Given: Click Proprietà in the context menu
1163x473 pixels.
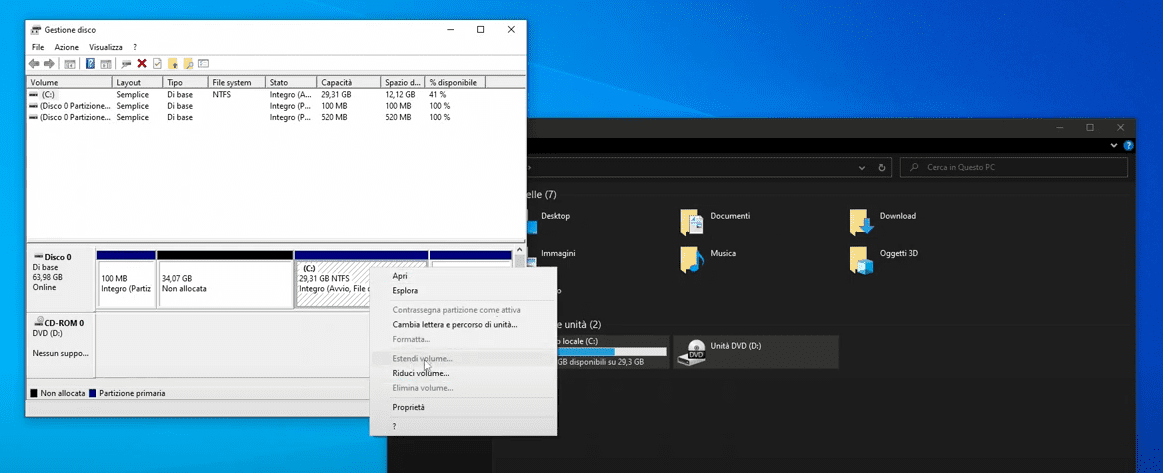Looking at the screenshot, I should pos(408,407).
